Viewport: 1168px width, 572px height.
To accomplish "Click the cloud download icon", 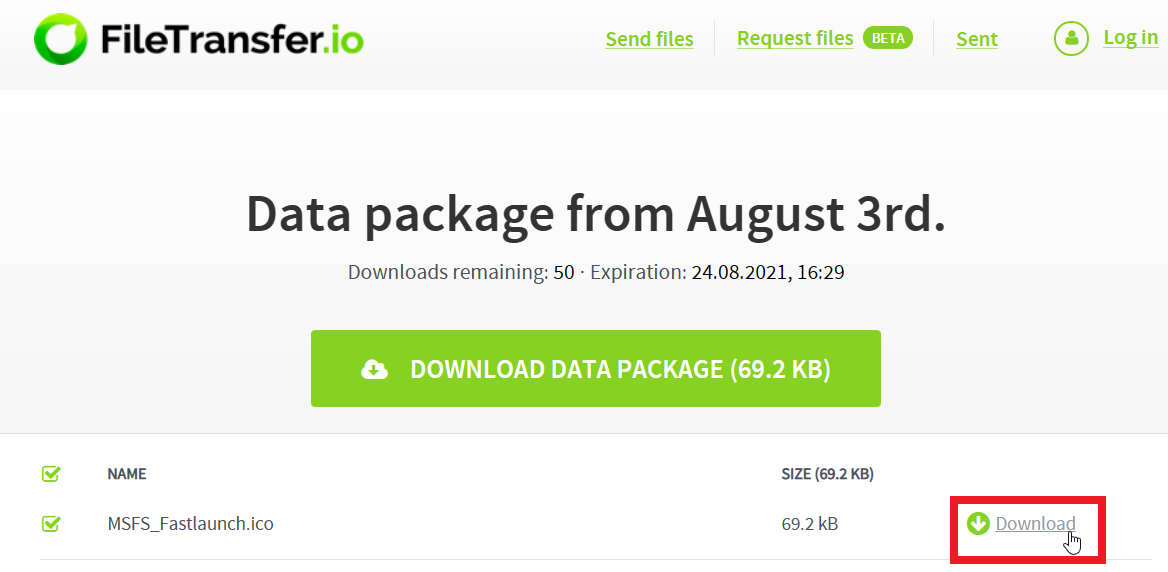I will click(x=374, y=370).
